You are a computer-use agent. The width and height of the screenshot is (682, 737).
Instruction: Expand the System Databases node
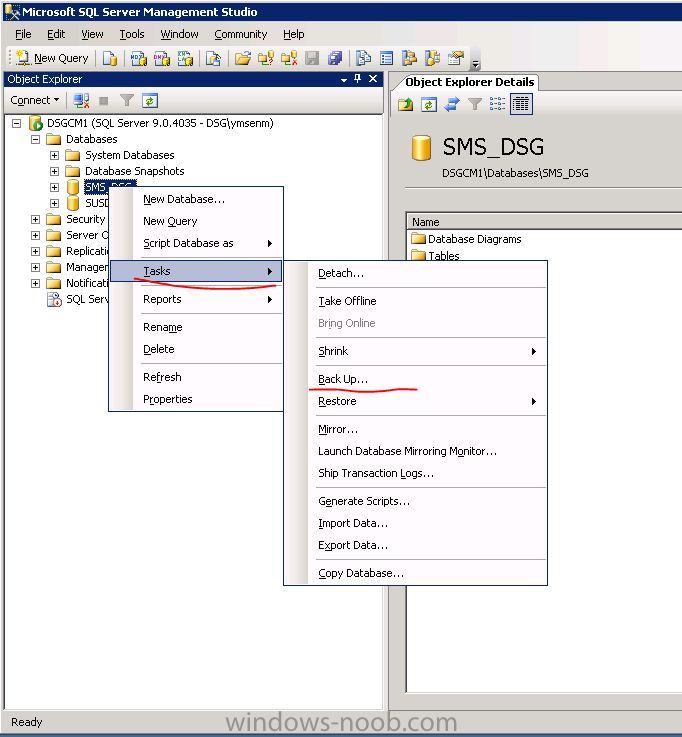55,156
